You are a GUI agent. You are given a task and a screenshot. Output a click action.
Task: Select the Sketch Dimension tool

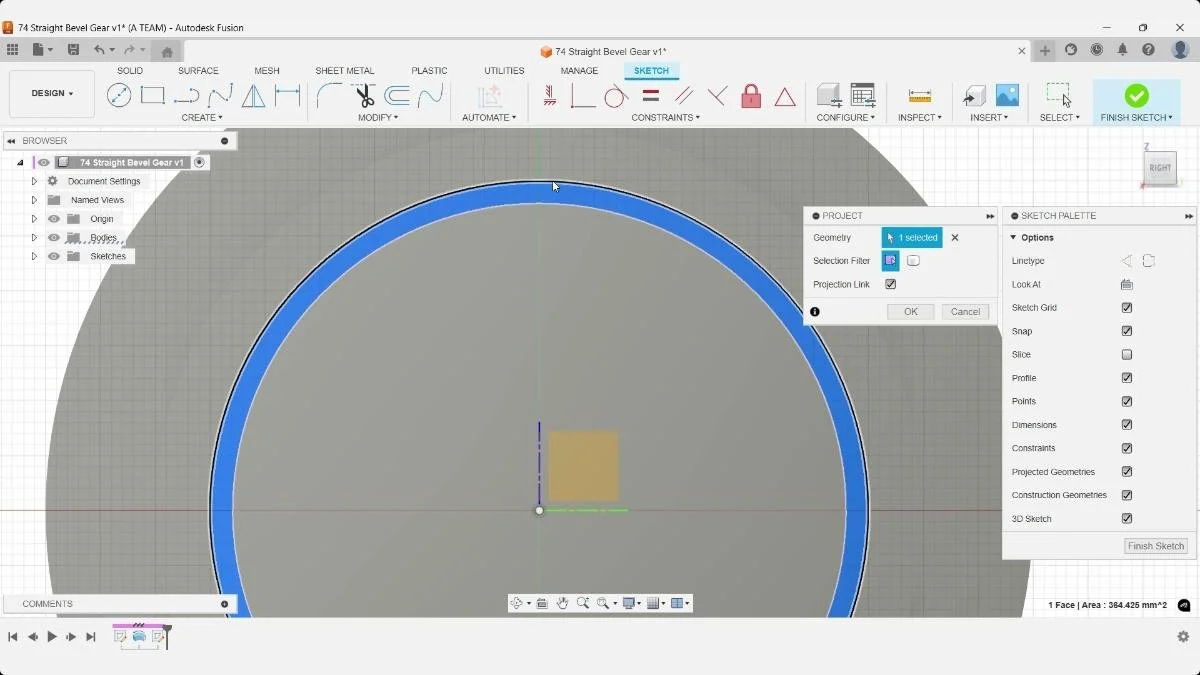coord(288,95)
